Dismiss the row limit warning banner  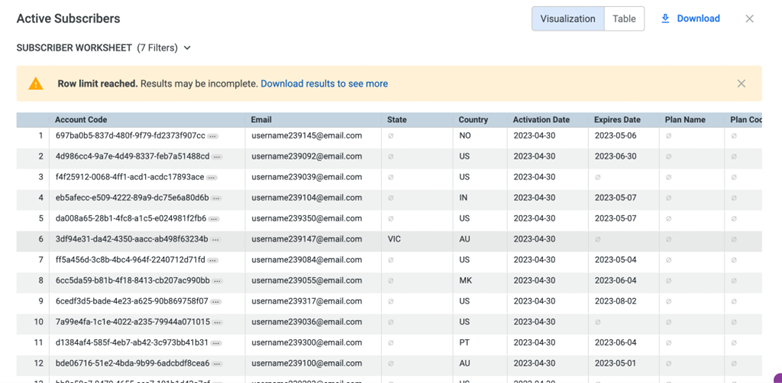pyautogui.click(x=741, y=83)
